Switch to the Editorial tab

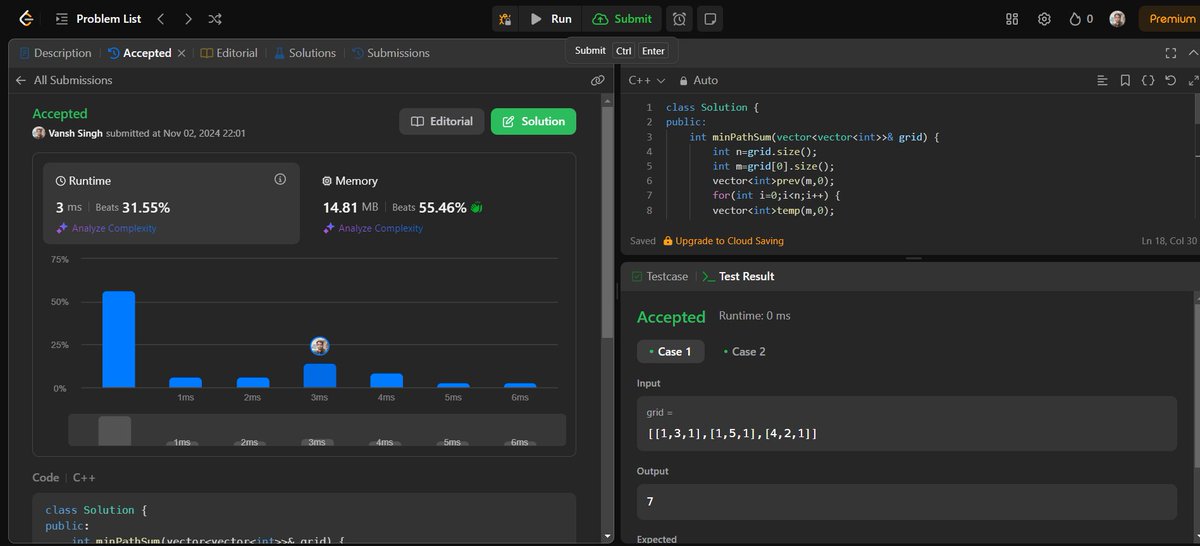[229, 53]
